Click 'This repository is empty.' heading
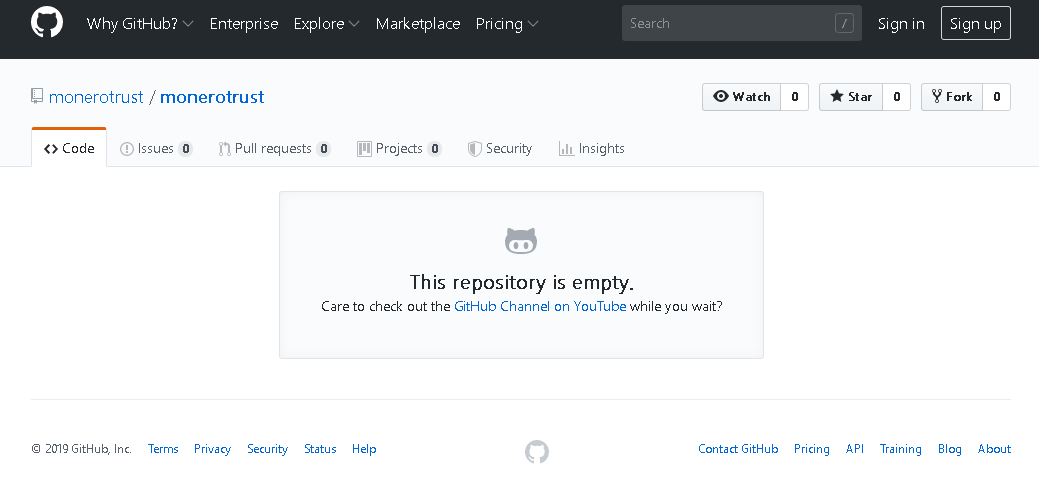Screen dimensions: 1039x497 [521, 282]
